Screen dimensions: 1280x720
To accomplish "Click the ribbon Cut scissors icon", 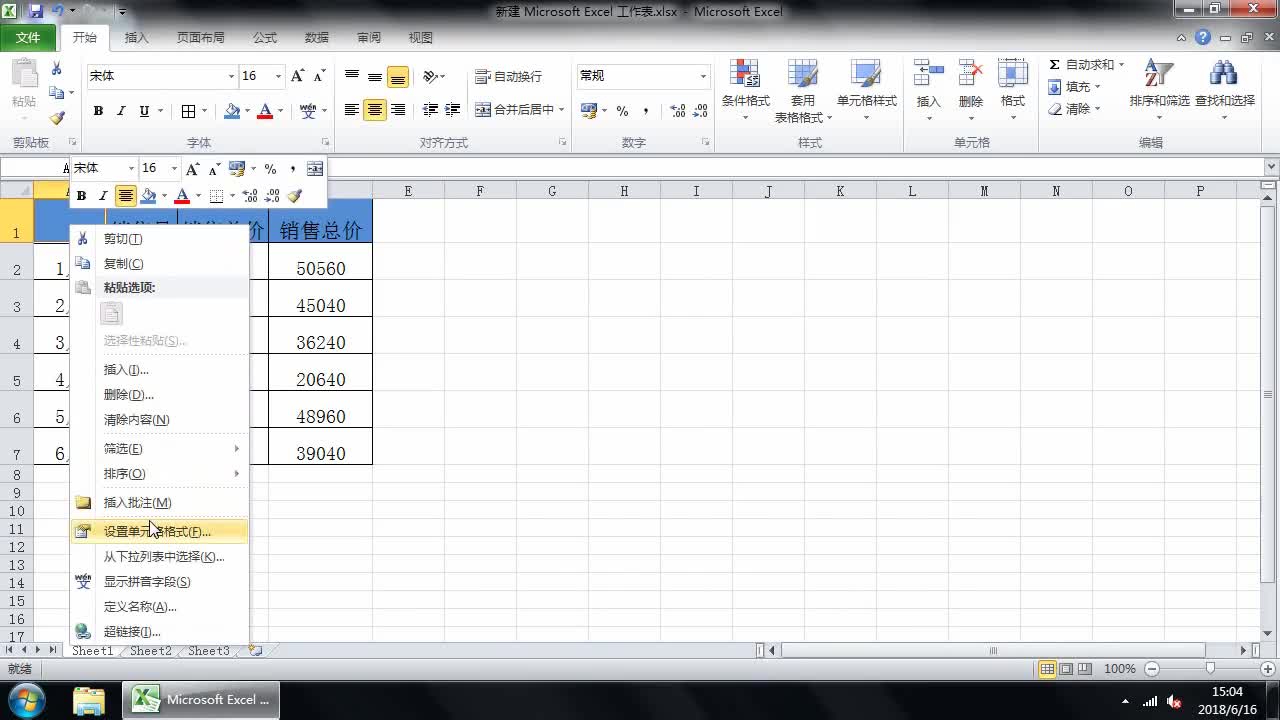I will pos(57,69).
